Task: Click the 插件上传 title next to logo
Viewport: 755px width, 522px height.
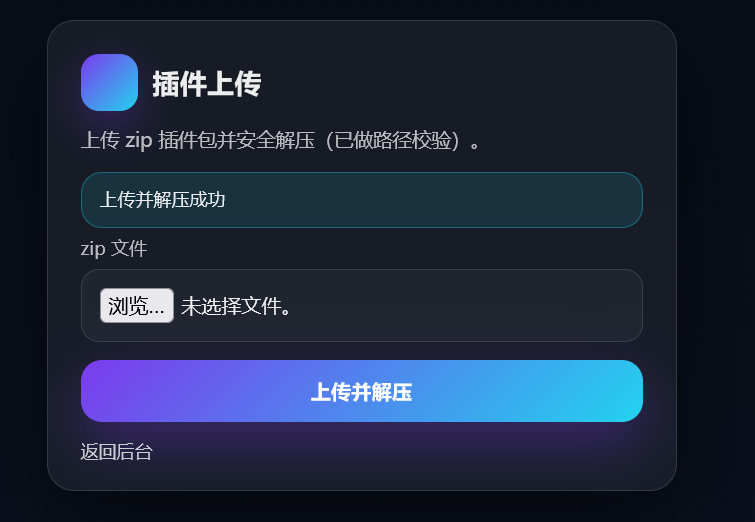Action: (207, 84)
